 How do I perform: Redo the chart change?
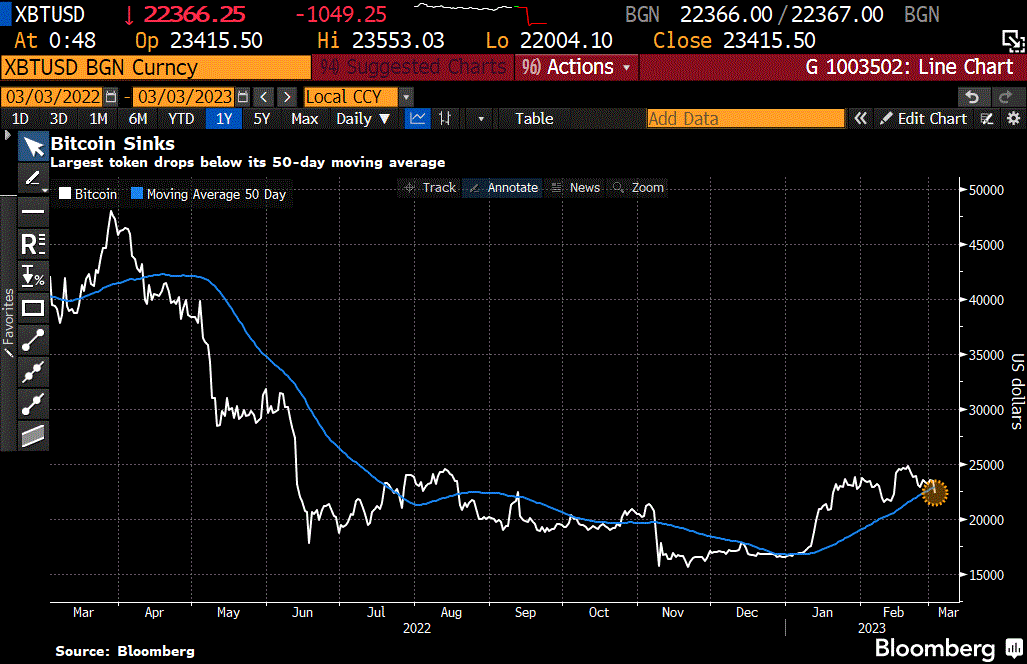(x=1005, y=97)
